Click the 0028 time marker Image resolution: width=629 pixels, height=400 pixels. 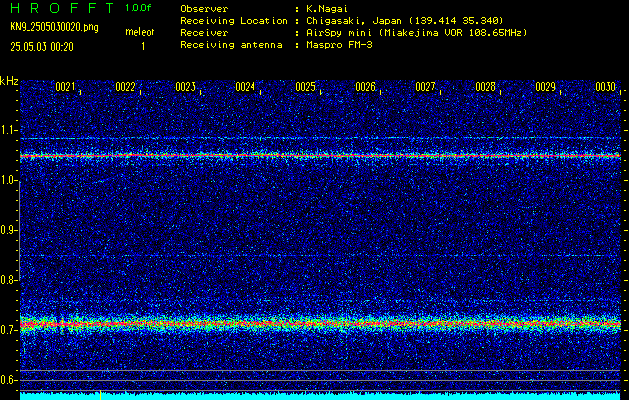[x=486, y=87]
